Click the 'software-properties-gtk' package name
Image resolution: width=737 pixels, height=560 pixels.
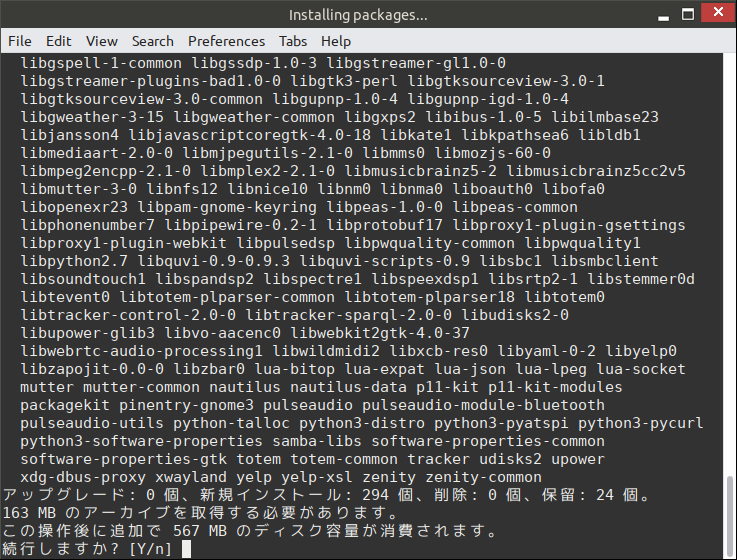tap(123, 459)
